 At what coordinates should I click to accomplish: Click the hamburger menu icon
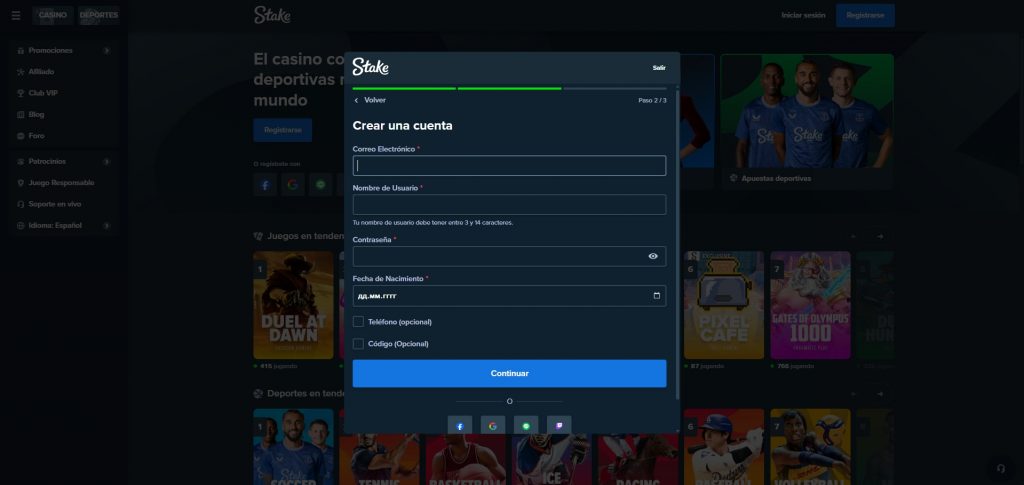[15, 16]
